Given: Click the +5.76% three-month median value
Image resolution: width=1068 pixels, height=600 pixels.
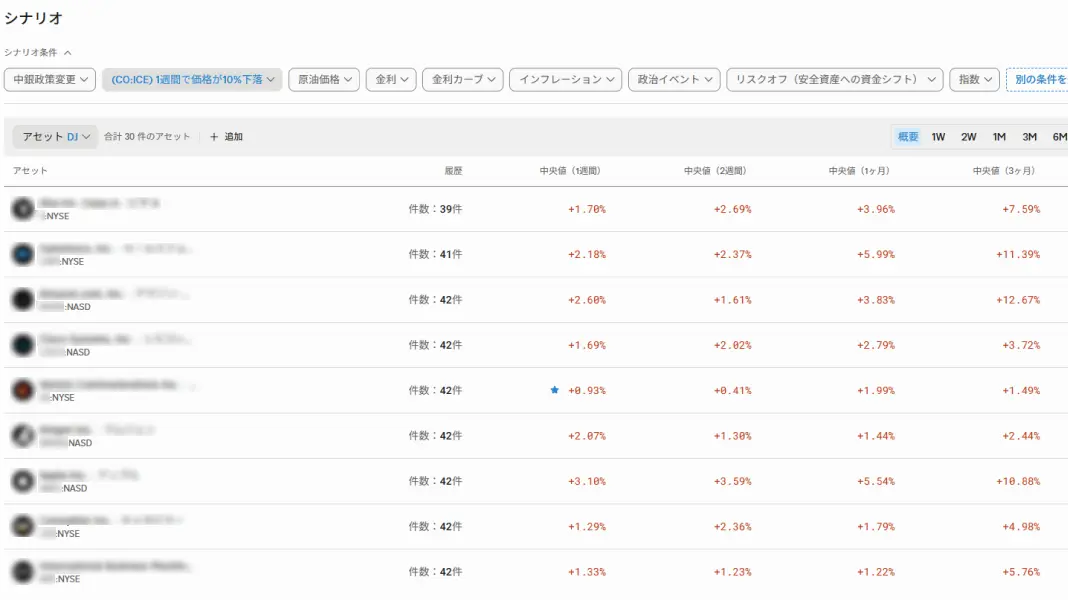Looking at the screenshot, I should 1021,572.
